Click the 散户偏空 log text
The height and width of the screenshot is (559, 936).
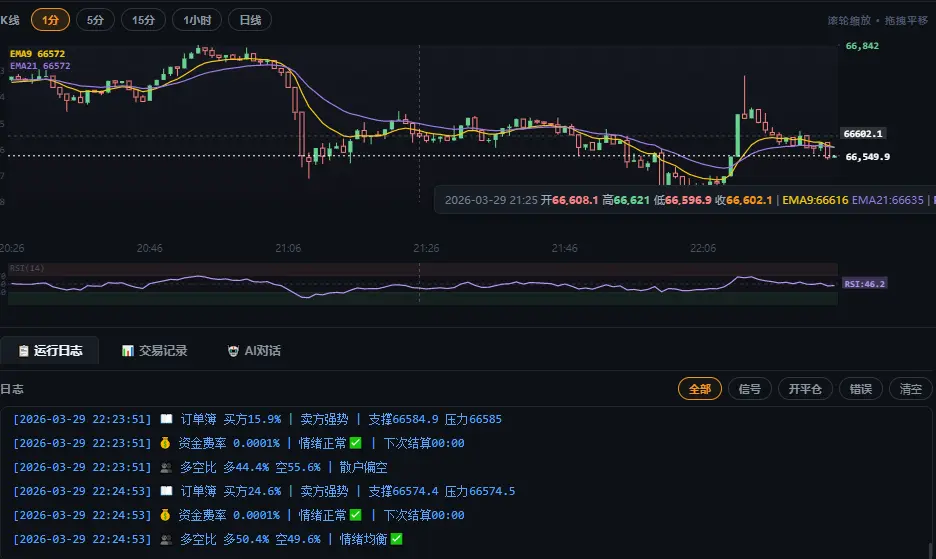coord(364,467)
